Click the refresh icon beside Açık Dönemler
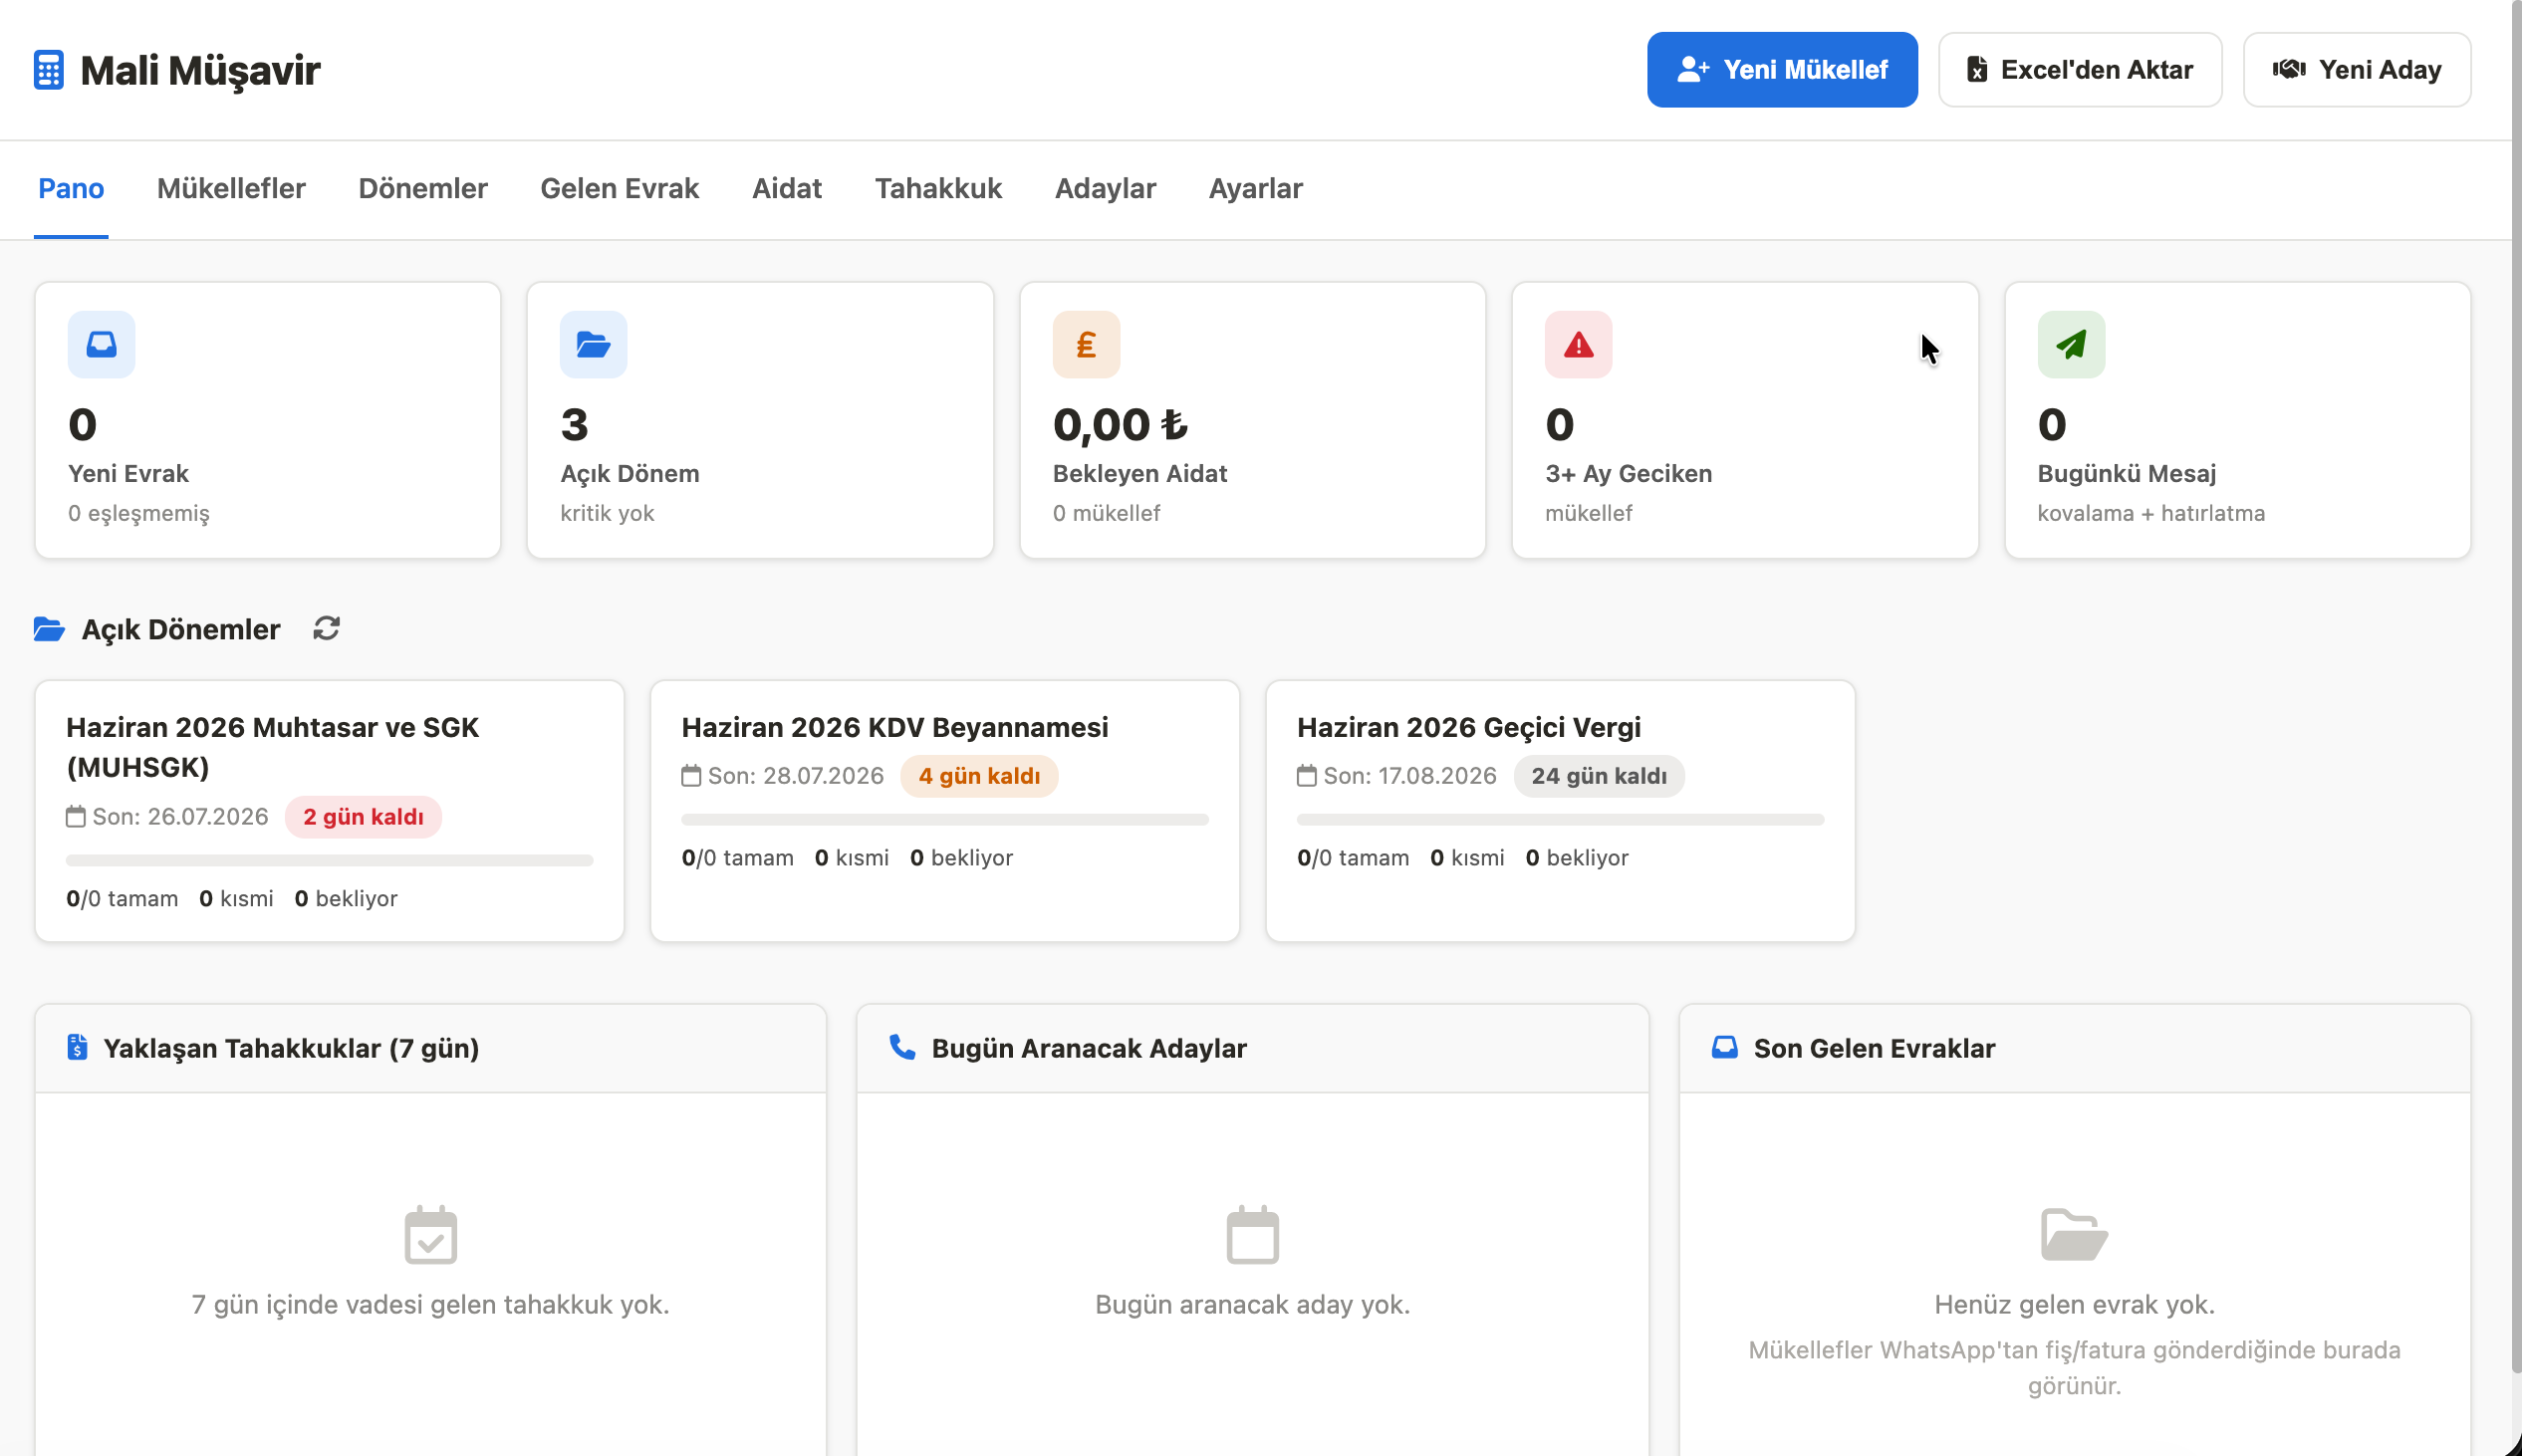2522x1456 pixels. coord(326,628)
